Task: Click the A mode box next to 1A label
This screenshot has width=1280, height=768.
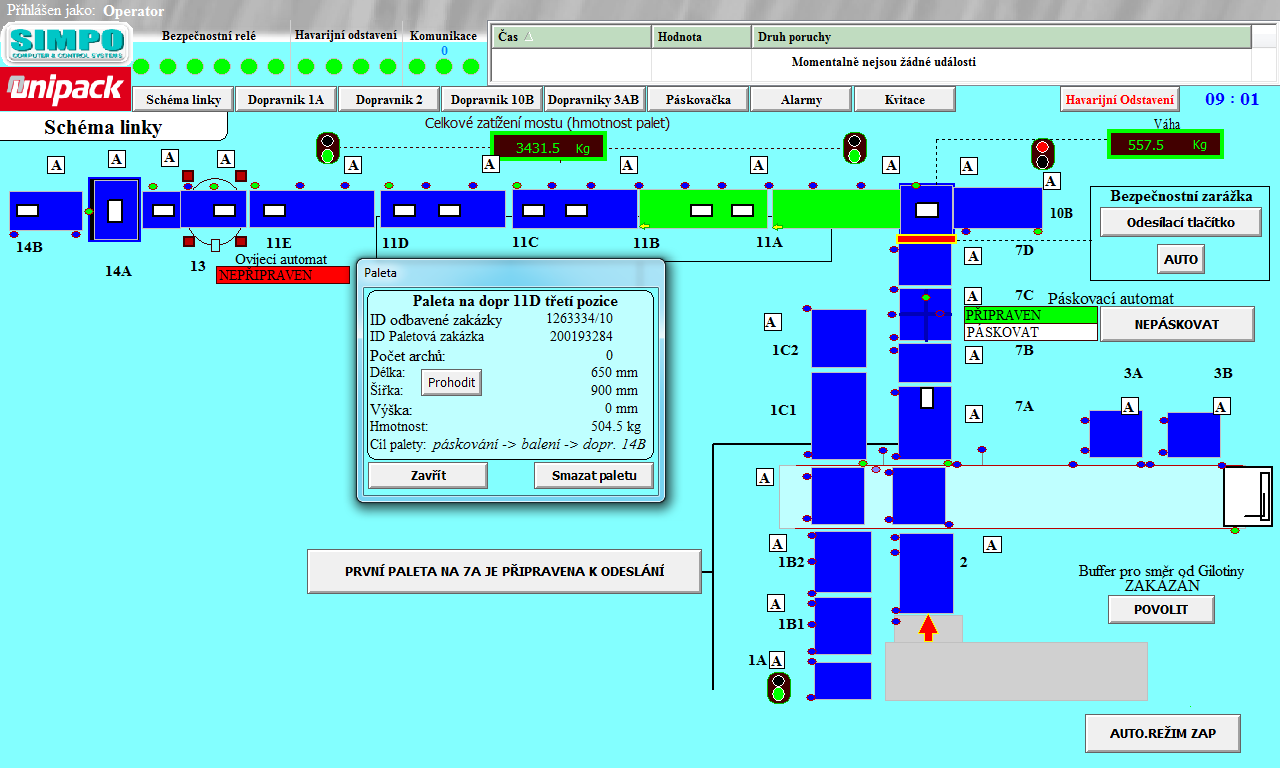Action: (x=777, y=660)
